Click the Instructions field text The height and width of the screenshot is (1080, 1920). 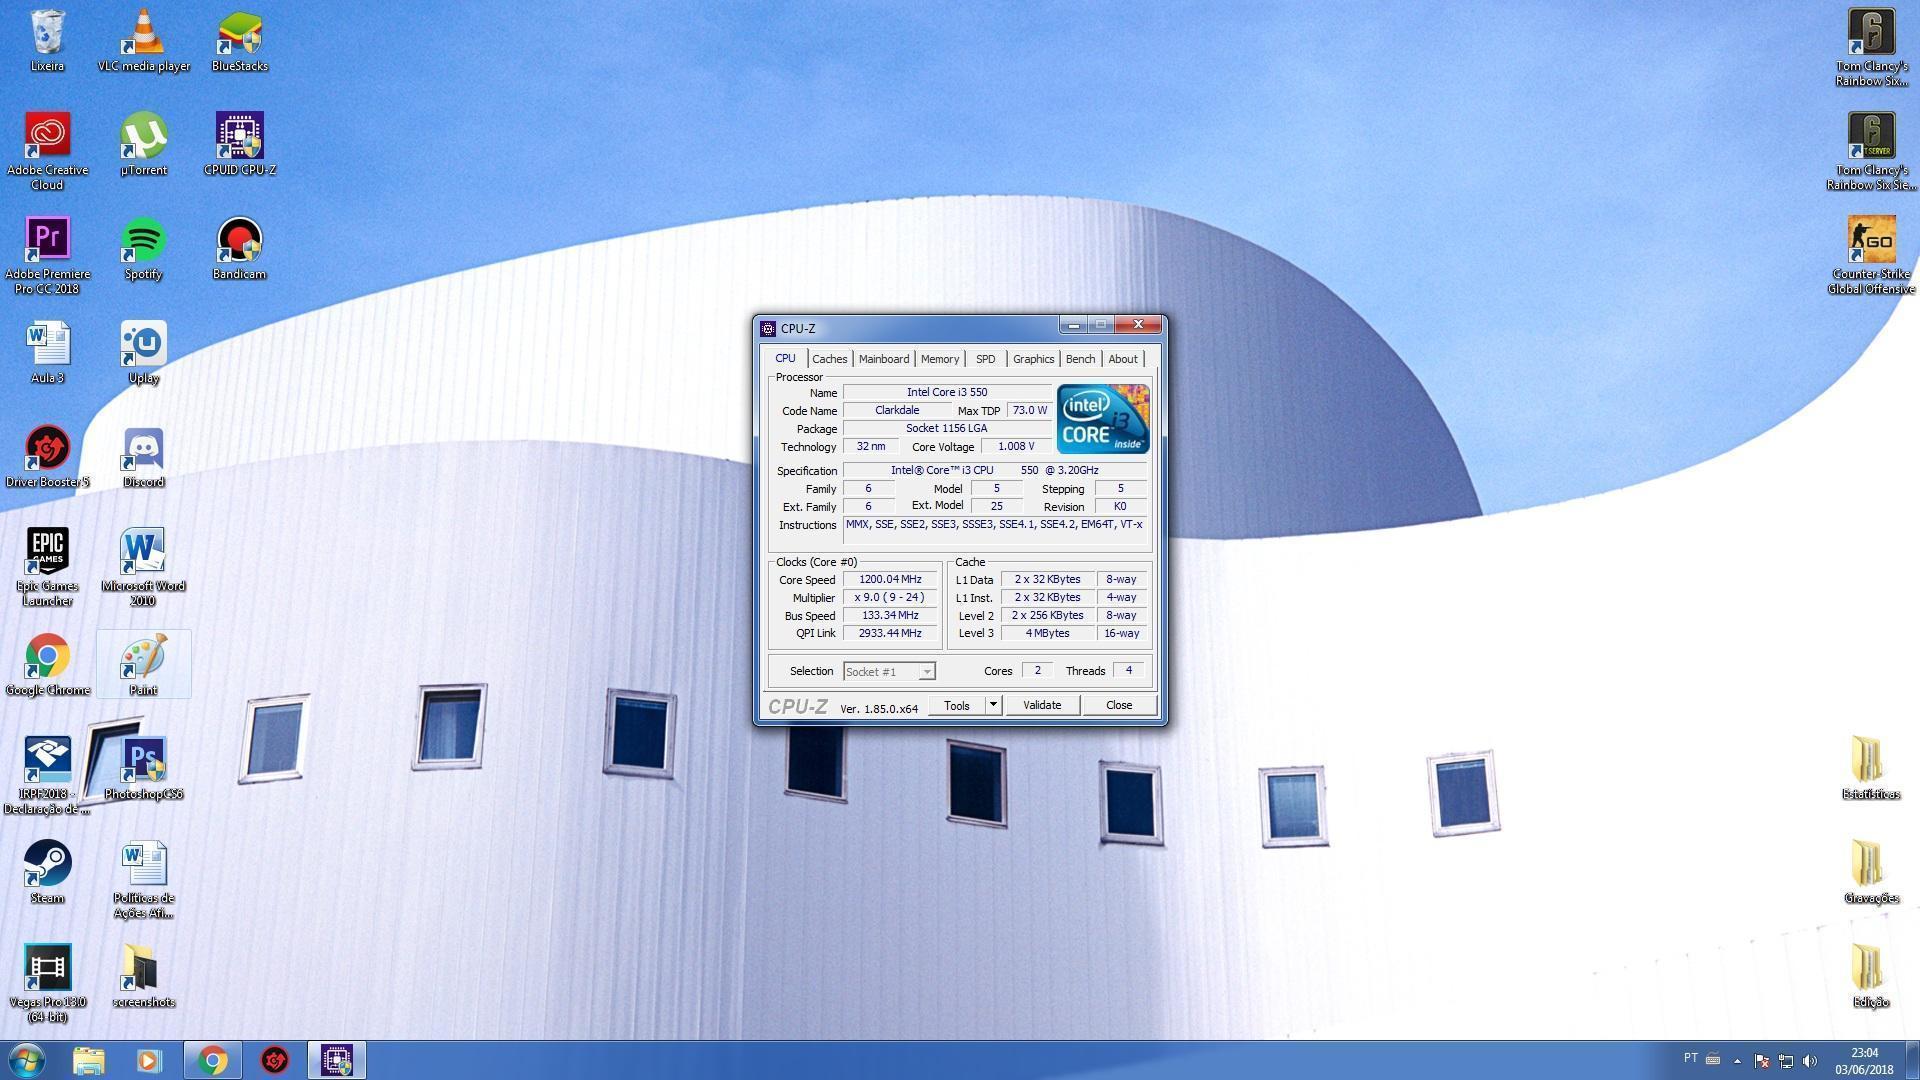coord(995,530)
